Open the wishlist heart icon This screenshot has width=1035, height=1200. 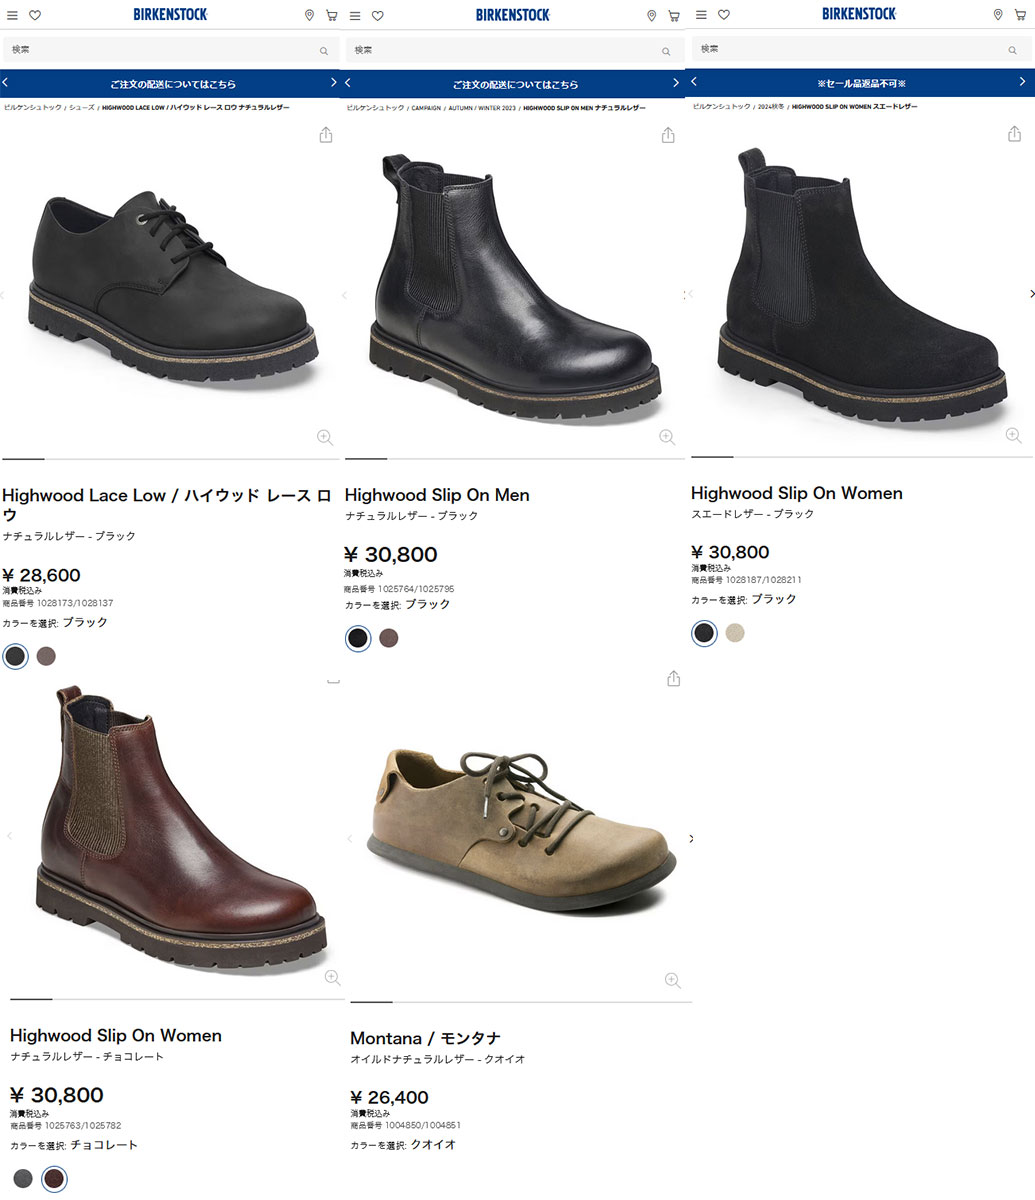pyautogui.click(x=34, y=15)
